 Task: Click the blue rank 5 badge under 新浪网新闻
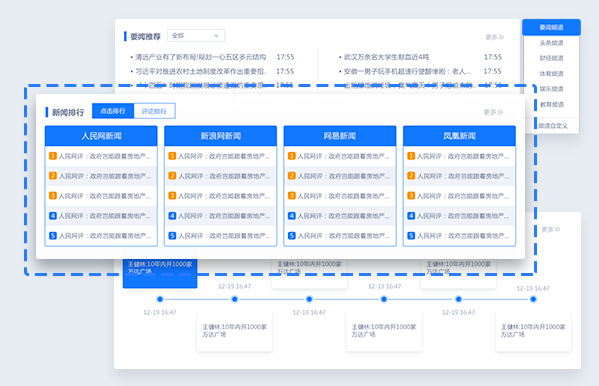[x=172, y=235]
